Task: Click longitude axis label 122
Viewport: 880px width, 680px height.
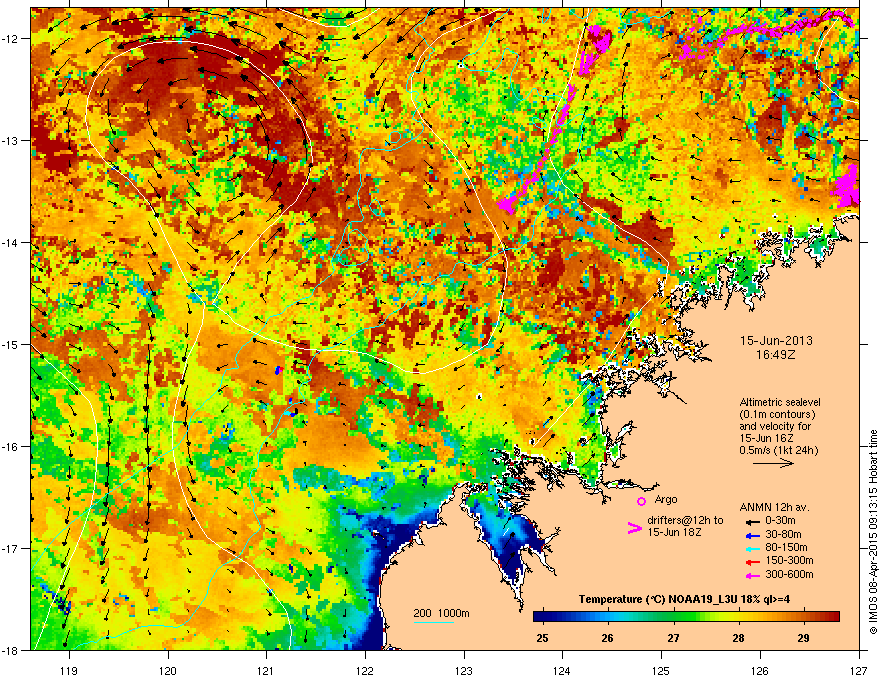Action: [x=365, y=670]
